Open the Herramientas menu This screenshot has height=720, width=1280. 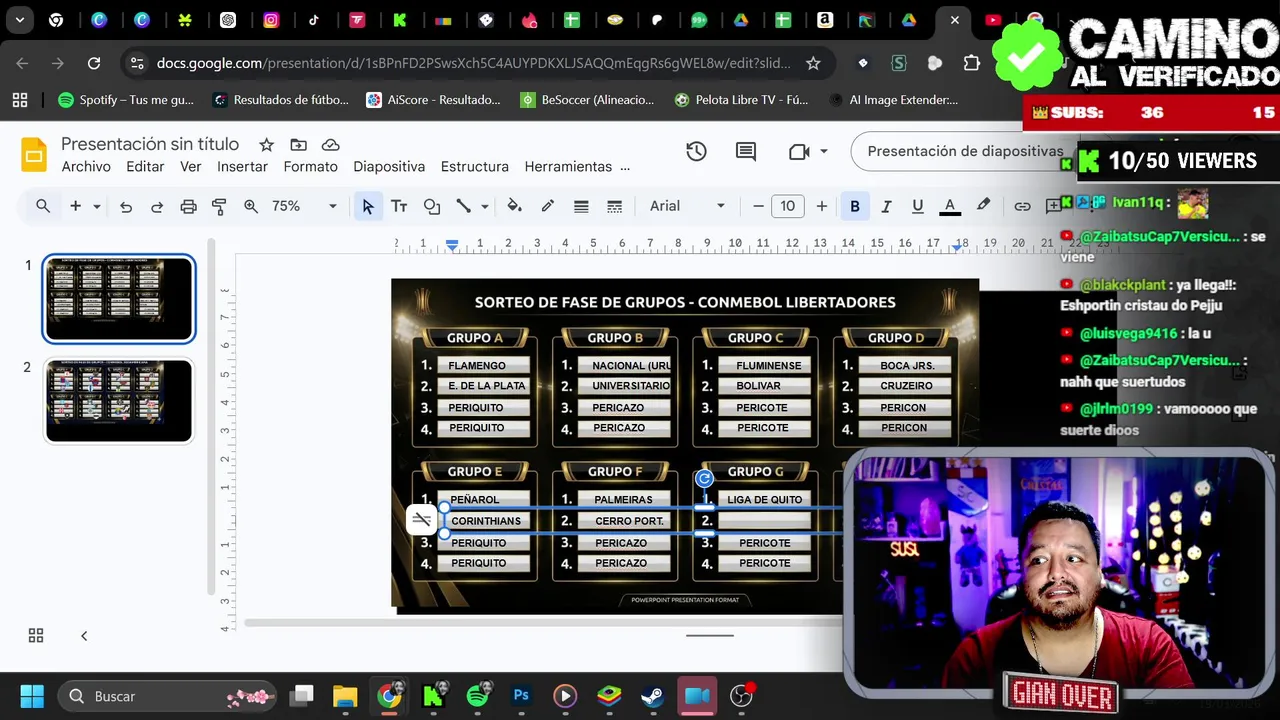pyautogui.click(x=568, y=167)
